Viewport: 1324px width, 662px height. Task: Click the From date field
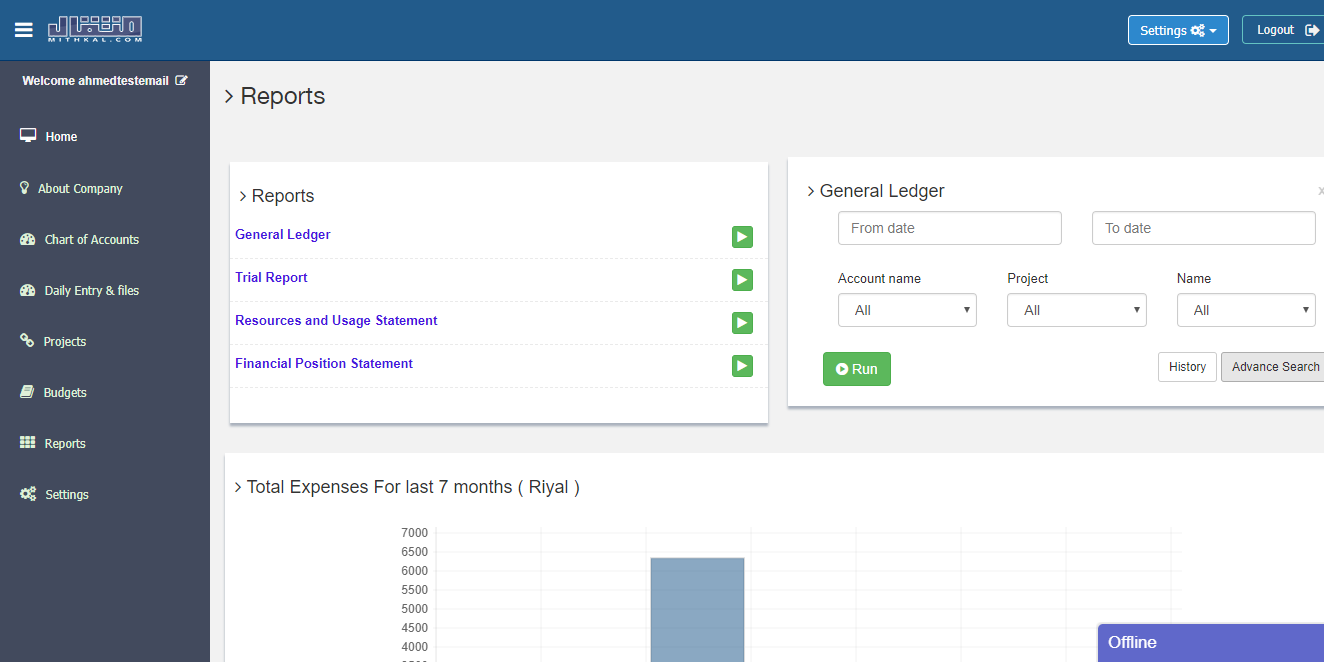(950, 228)
